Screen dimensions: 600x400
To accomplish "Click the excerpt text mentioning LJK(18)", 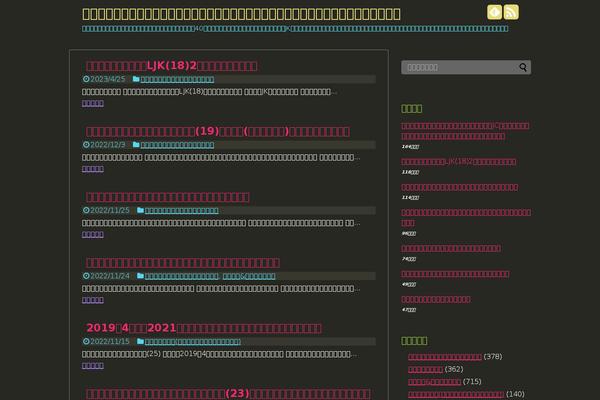I will point(209,92).
